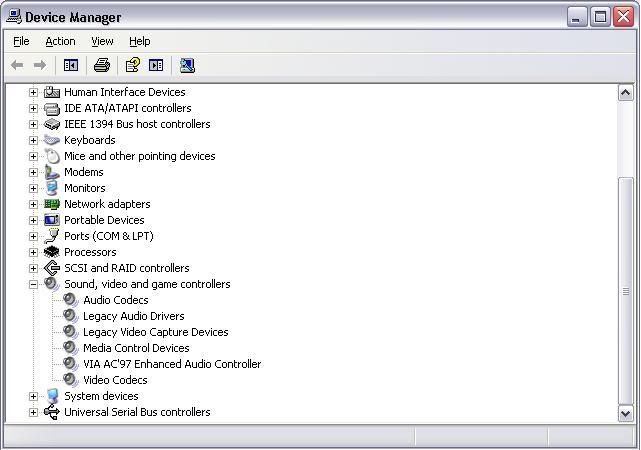
Task: Click Scan for hardware changes icon
Action: (x=187, y=65)
